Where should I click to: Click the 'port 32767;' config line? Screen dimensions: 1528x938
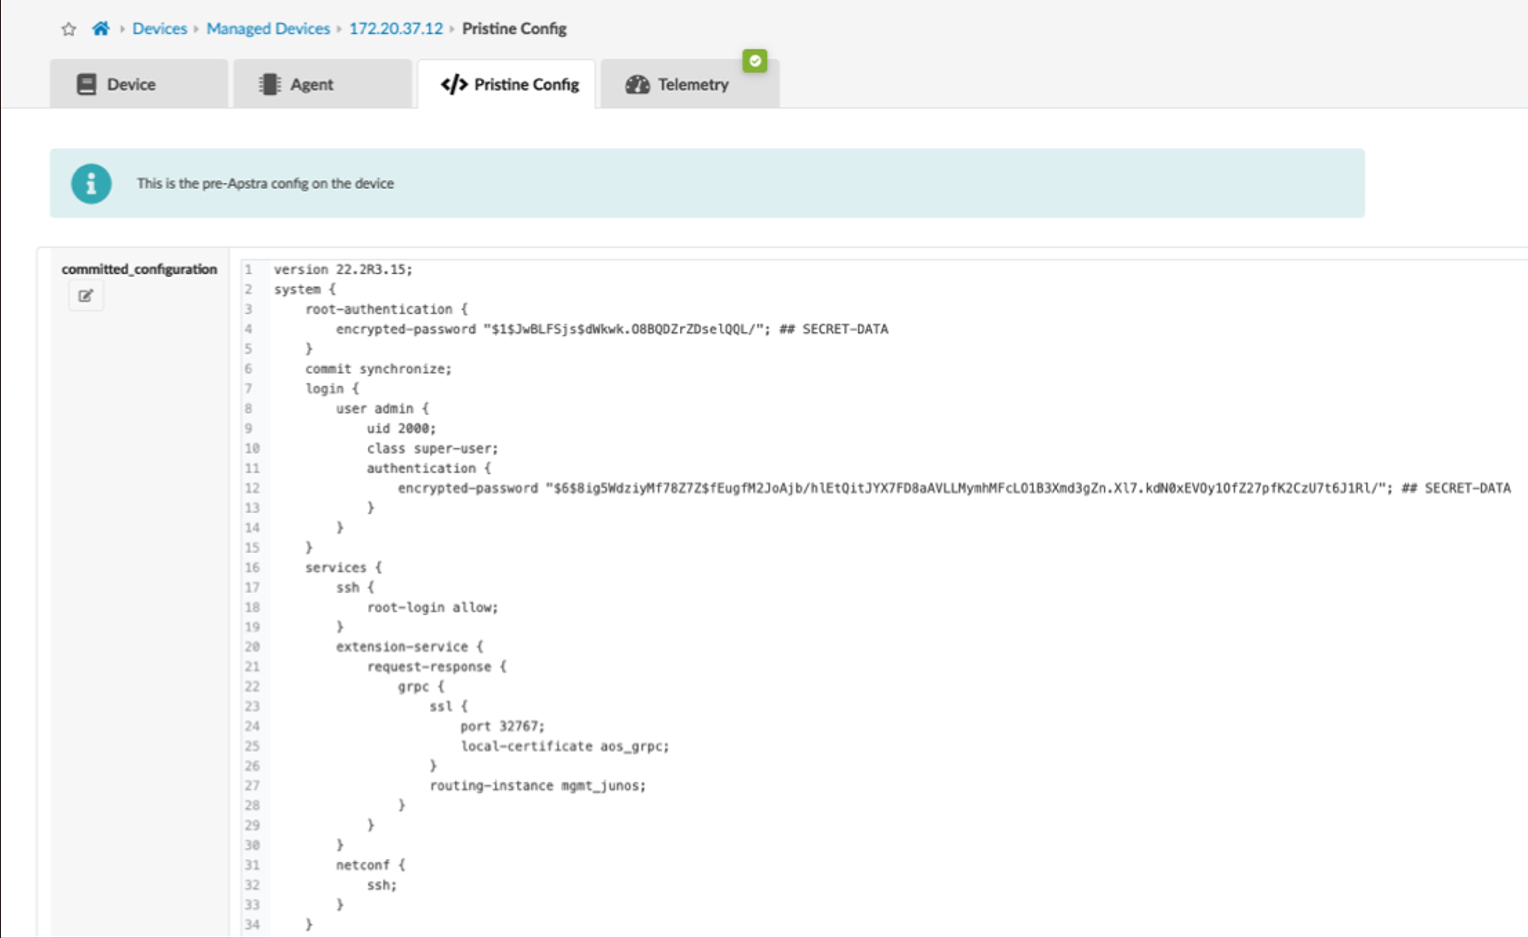coord(502,727)
